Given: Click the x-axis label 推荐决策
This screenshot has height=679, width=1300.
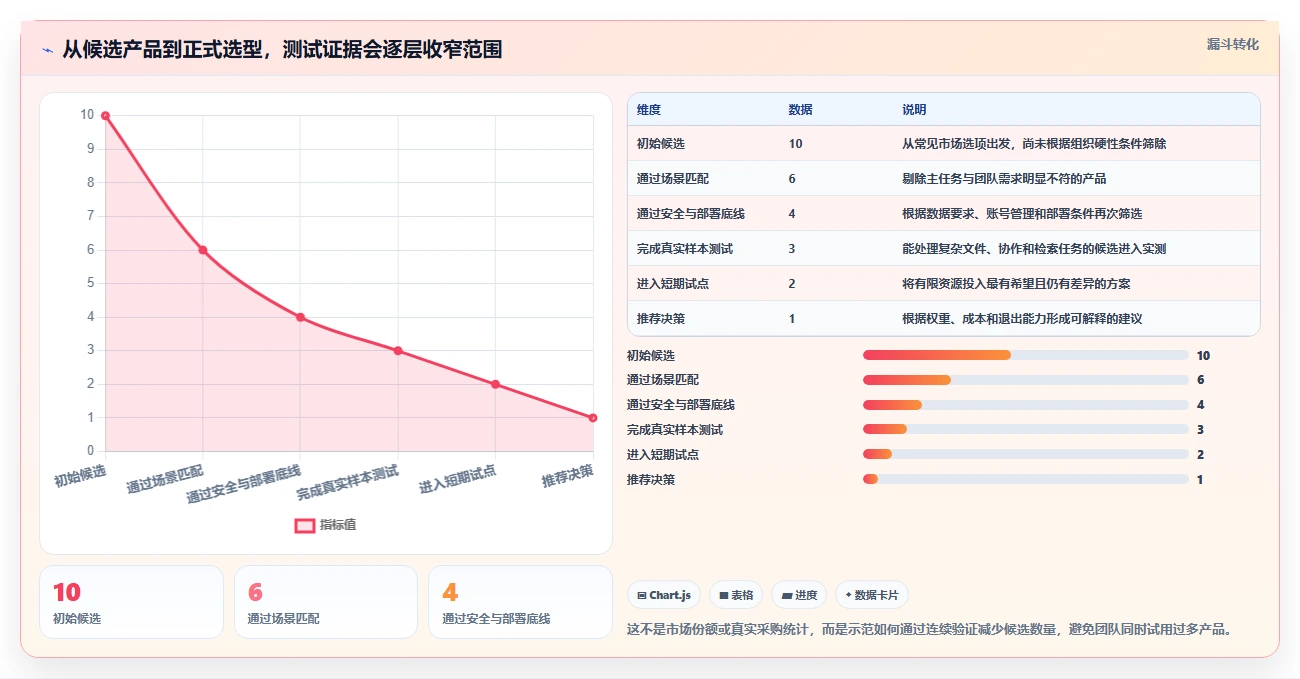Looking at the screenshot, I should tap(568, 476).
